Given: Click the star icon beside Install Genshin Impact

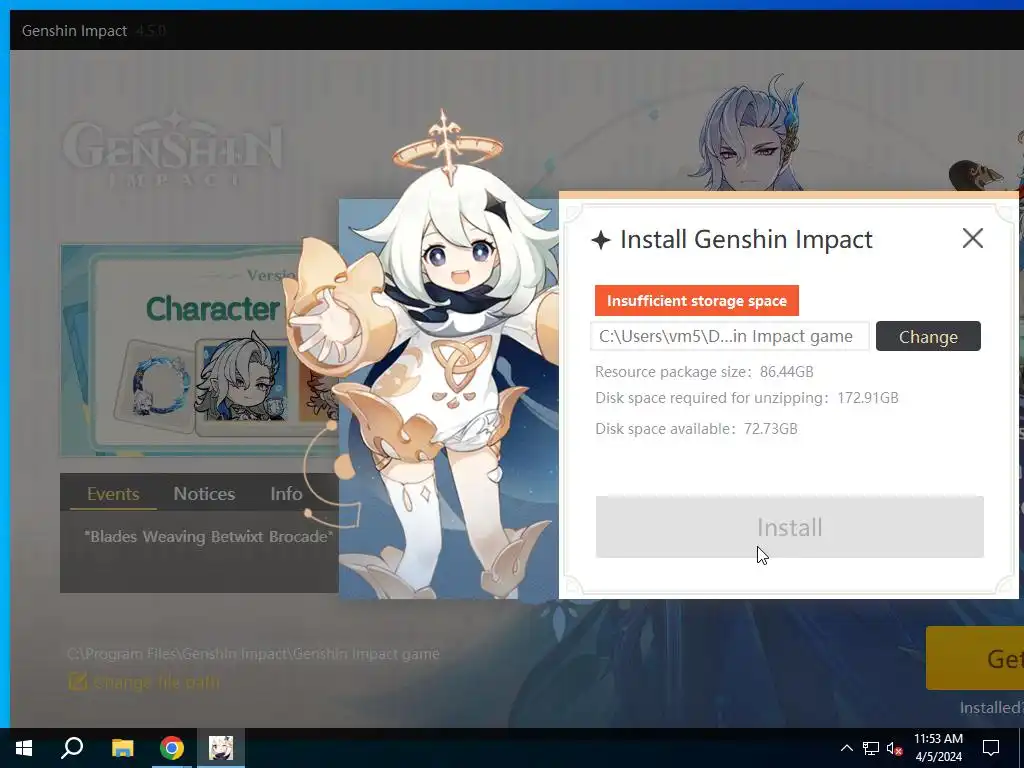Looking at the screenshot, I should click(x=601, y=240).
